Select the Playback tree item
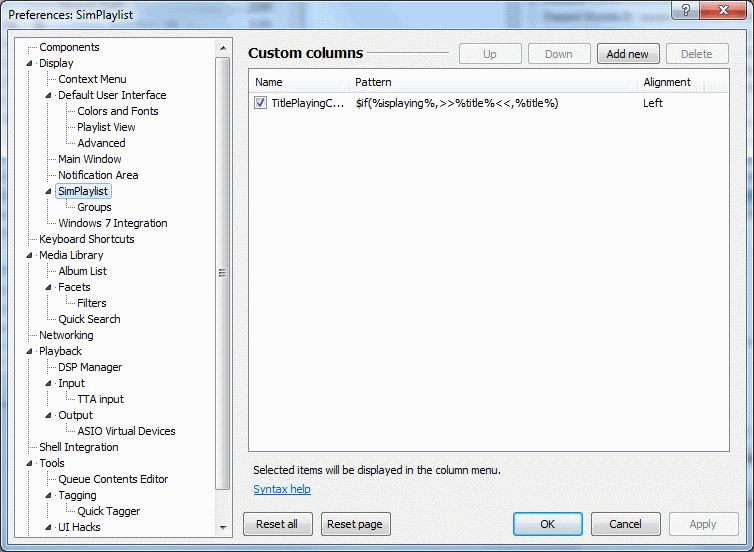This screenshot has width=754, height=552. (61, 351)
